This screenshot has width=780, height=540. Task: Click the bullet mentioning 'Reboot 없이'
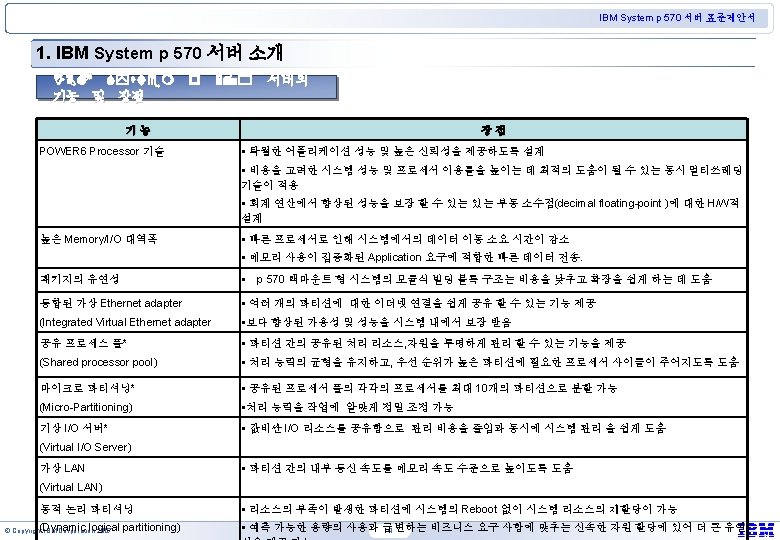coord(460,509)
